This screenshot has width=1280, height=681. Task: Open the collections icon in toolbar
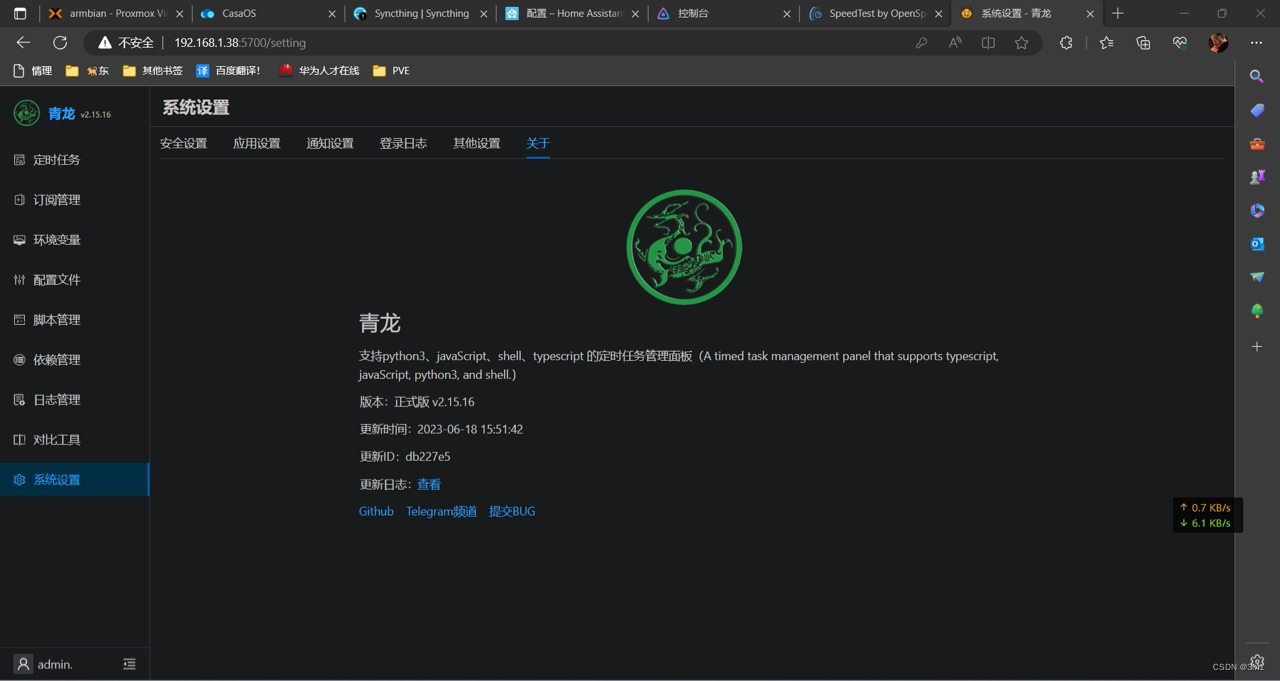pos(1143,43)
